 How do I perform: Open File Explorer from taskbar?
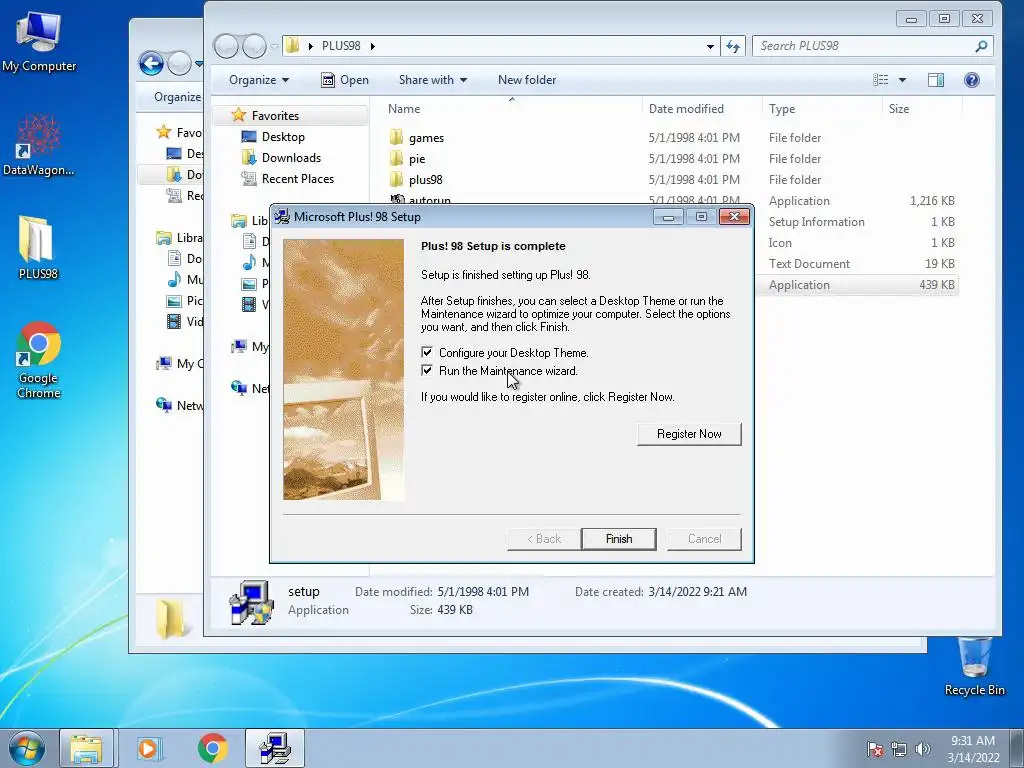click(86, 748)
